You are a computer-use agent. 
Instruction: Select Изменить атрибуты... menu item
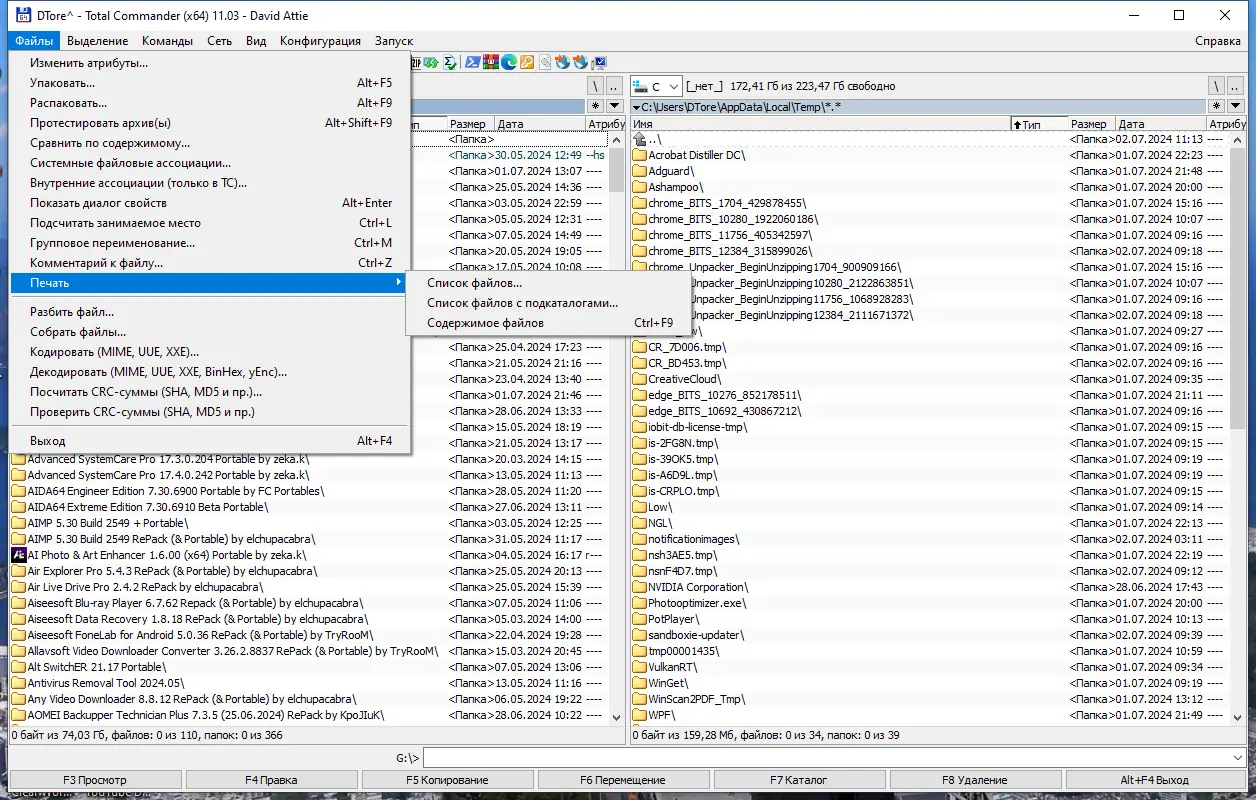(209, 63)
